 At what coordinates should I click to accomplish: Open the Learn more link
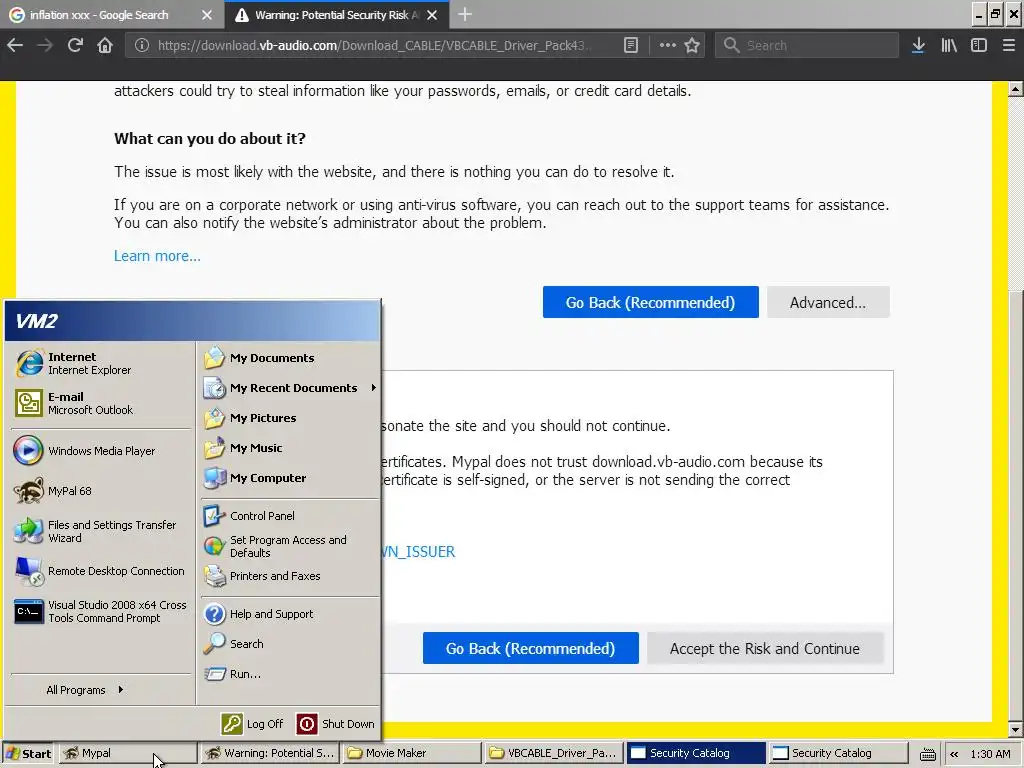[157, 256]
